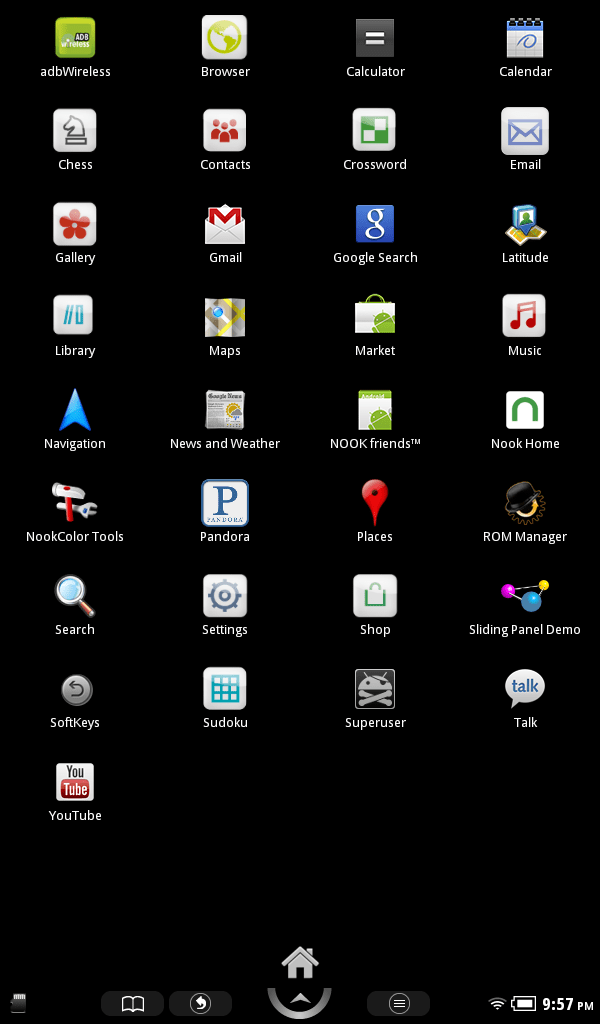This screenshot has height=1024, width=600.
Task: Open the YouTube app
Action: tap(75, 782)
